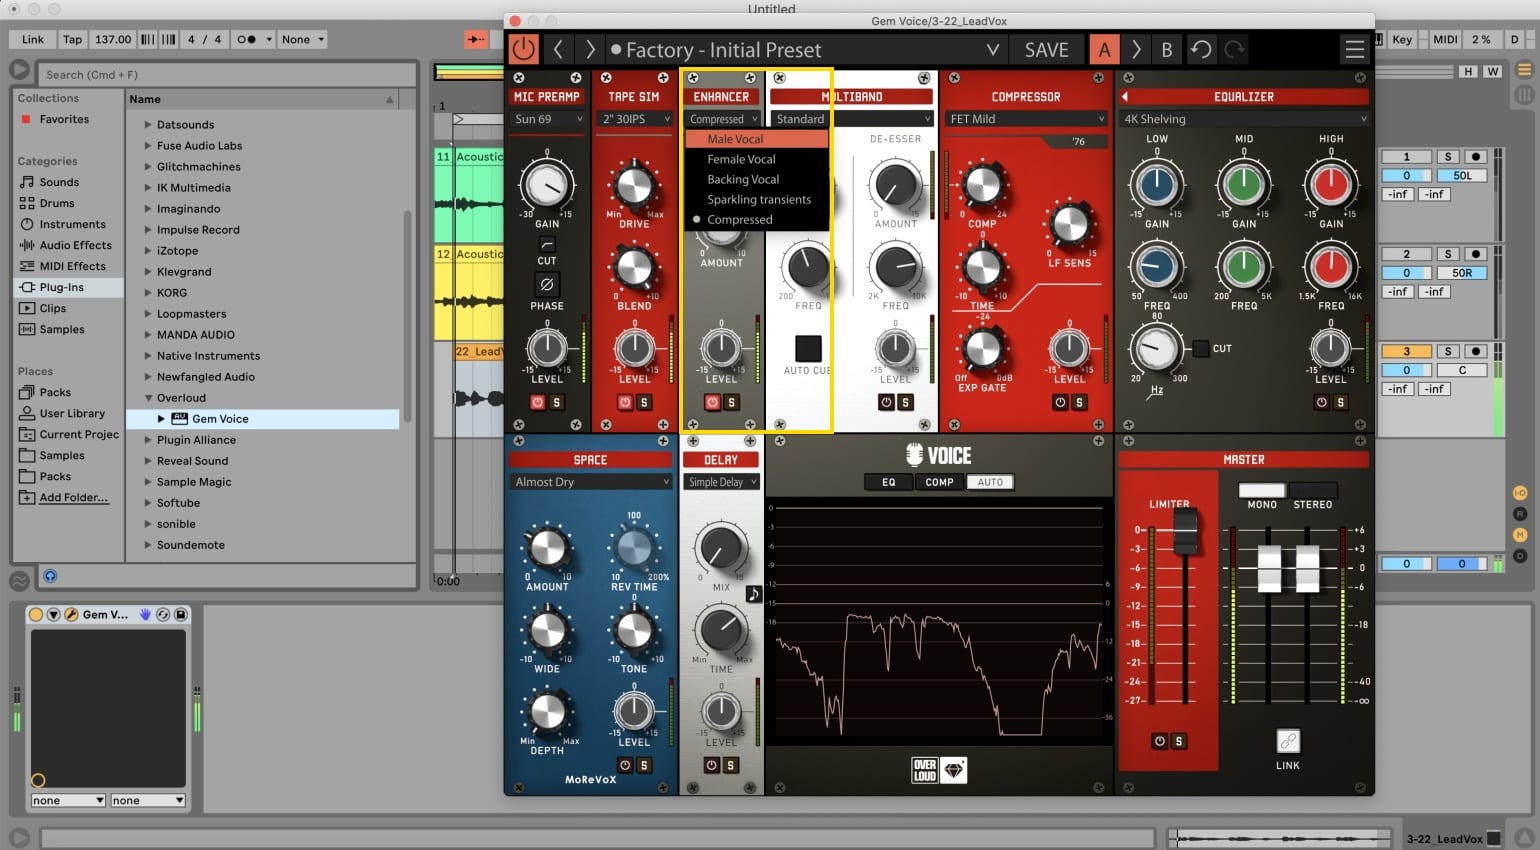Select the A comparison slot
The image size is (1540, 850).
click(1104, 49)
